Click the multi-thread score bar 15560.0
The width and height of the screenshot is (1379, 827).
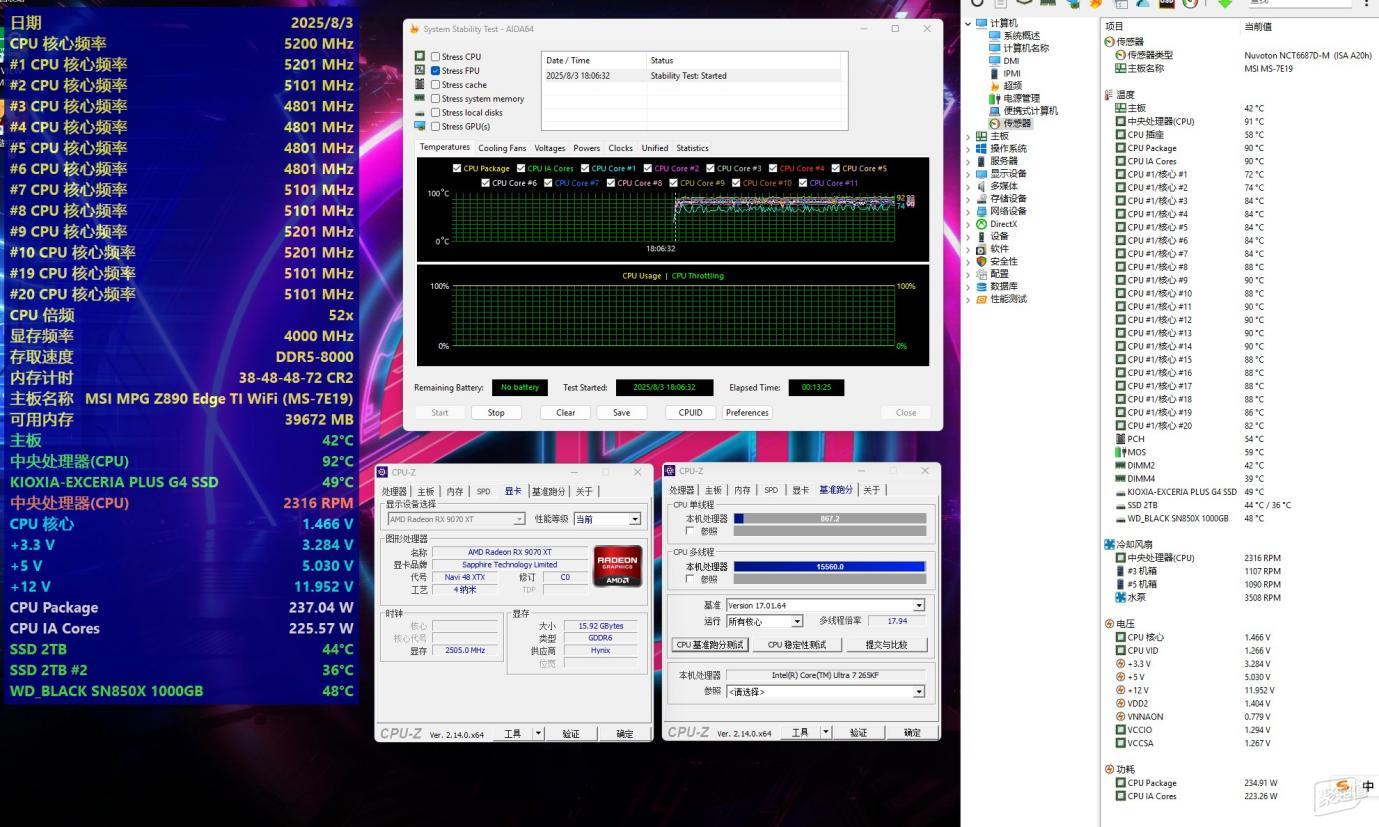830,566
